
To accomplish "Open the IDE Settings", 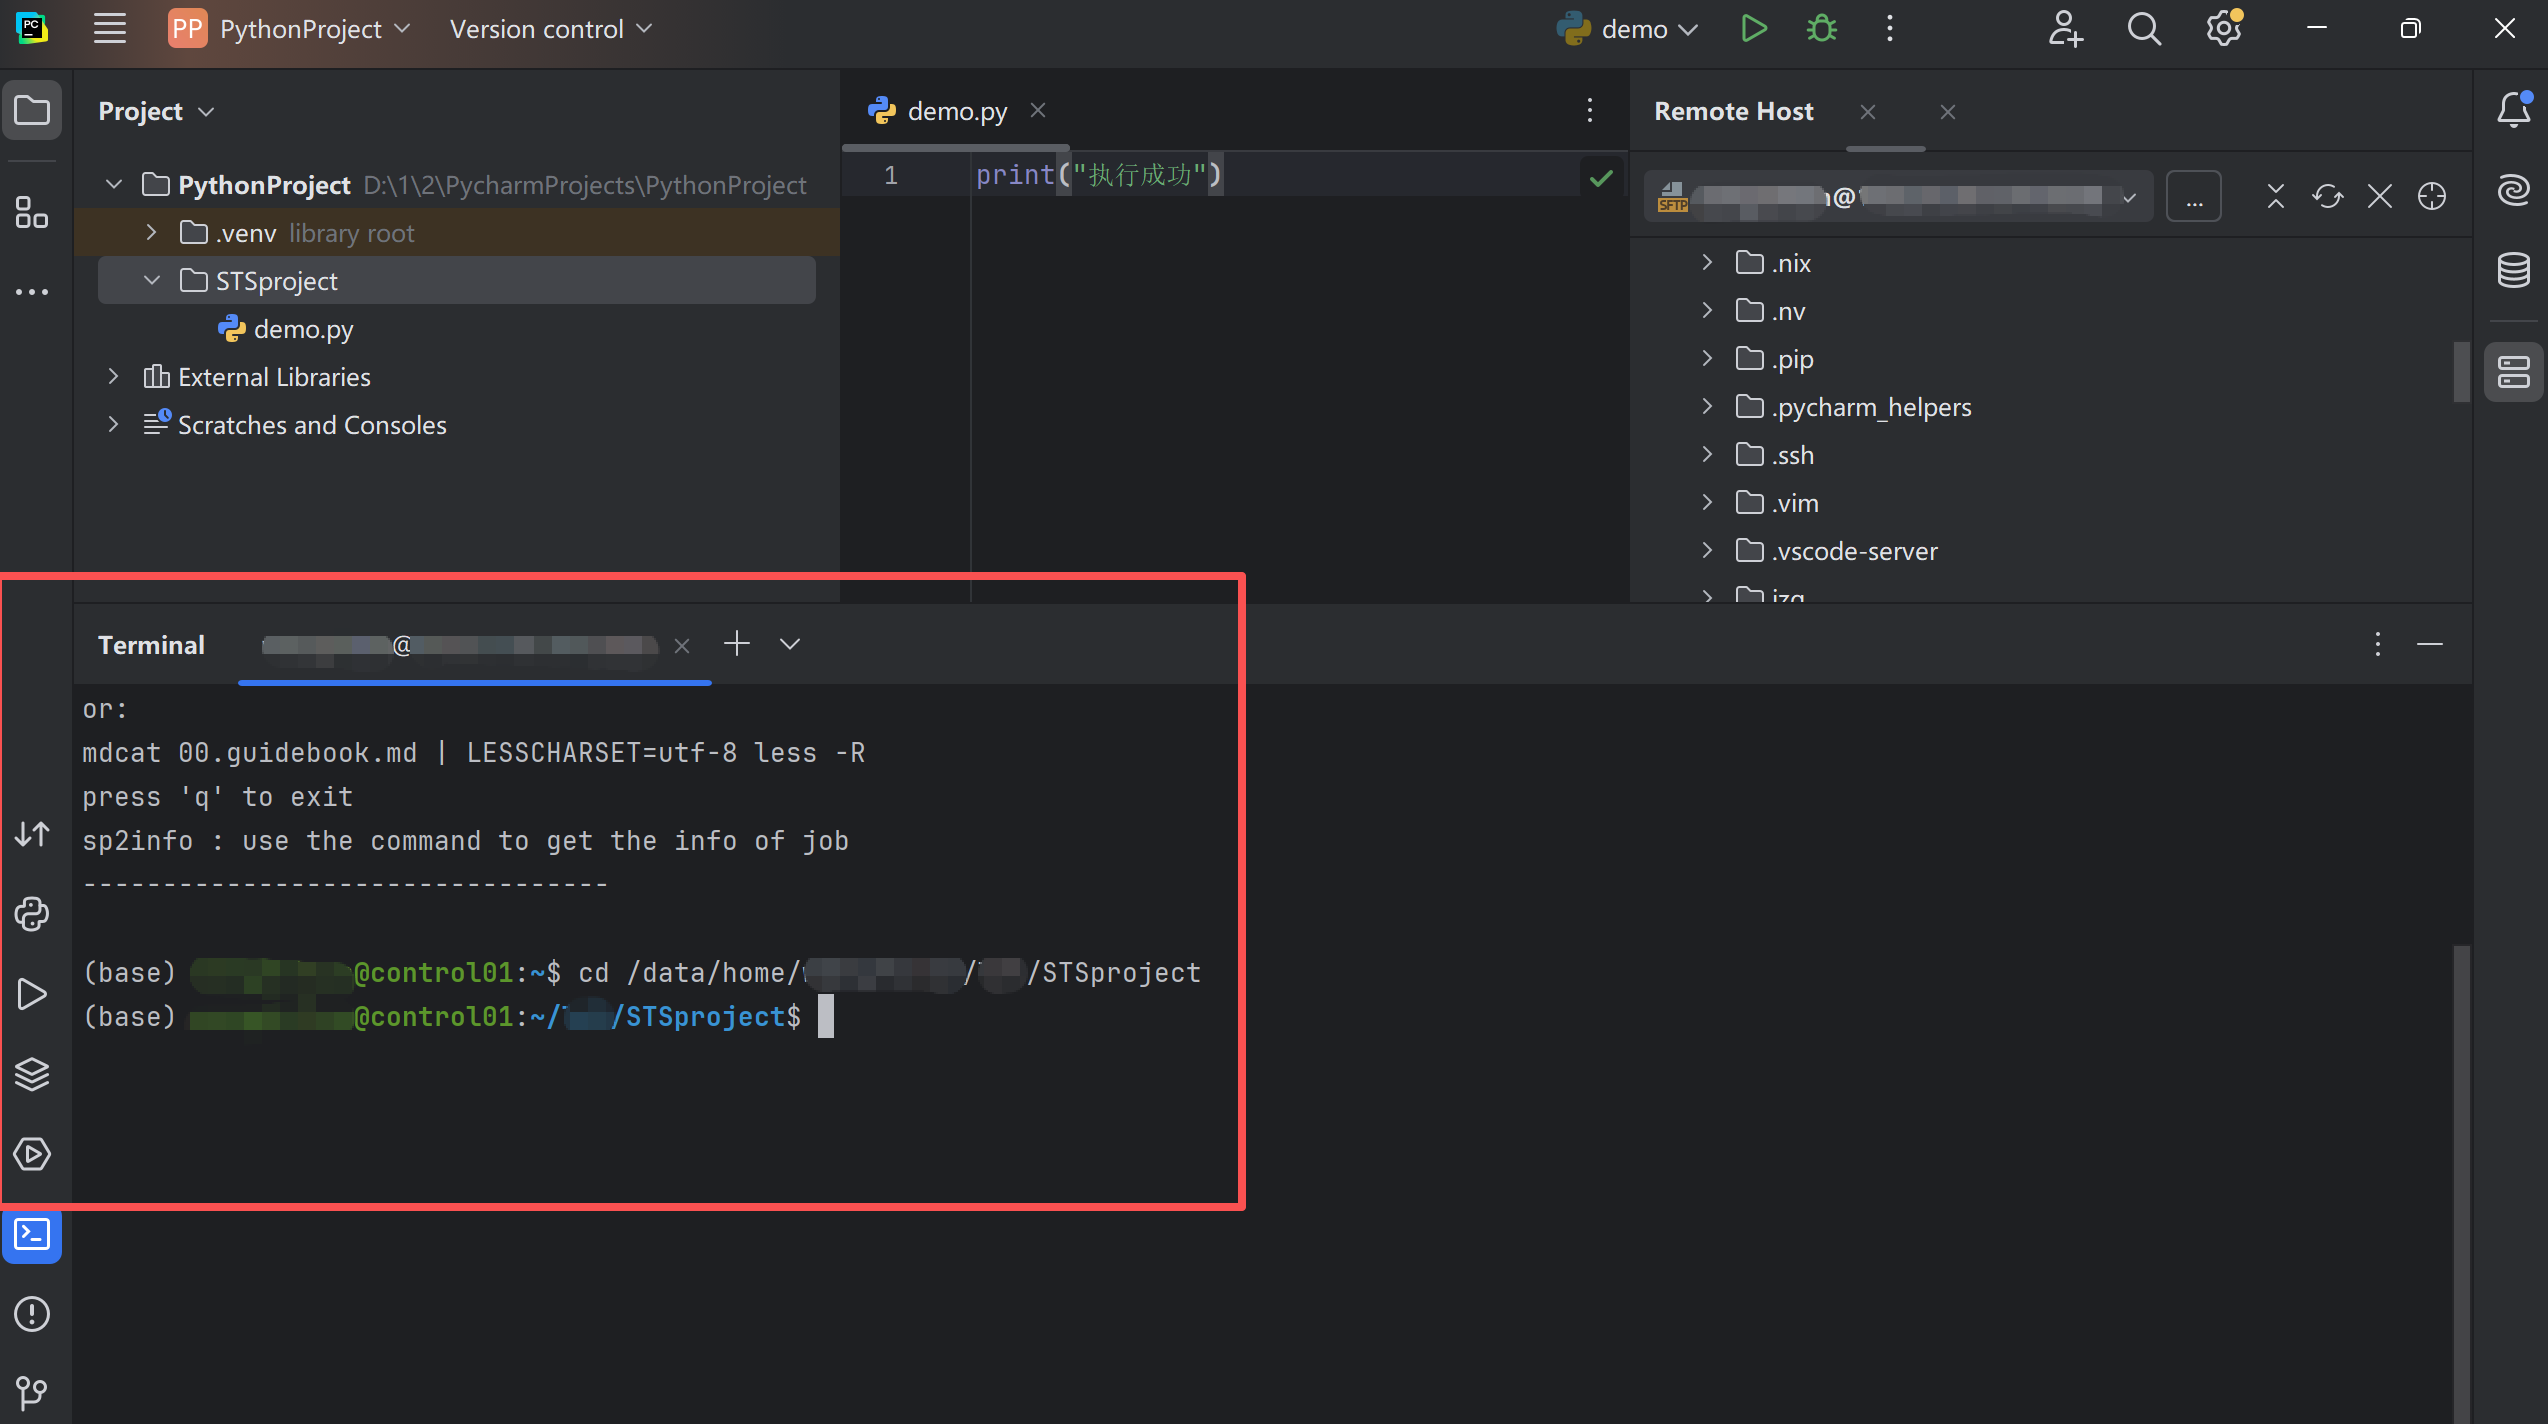I will [x=2223, y=28].
